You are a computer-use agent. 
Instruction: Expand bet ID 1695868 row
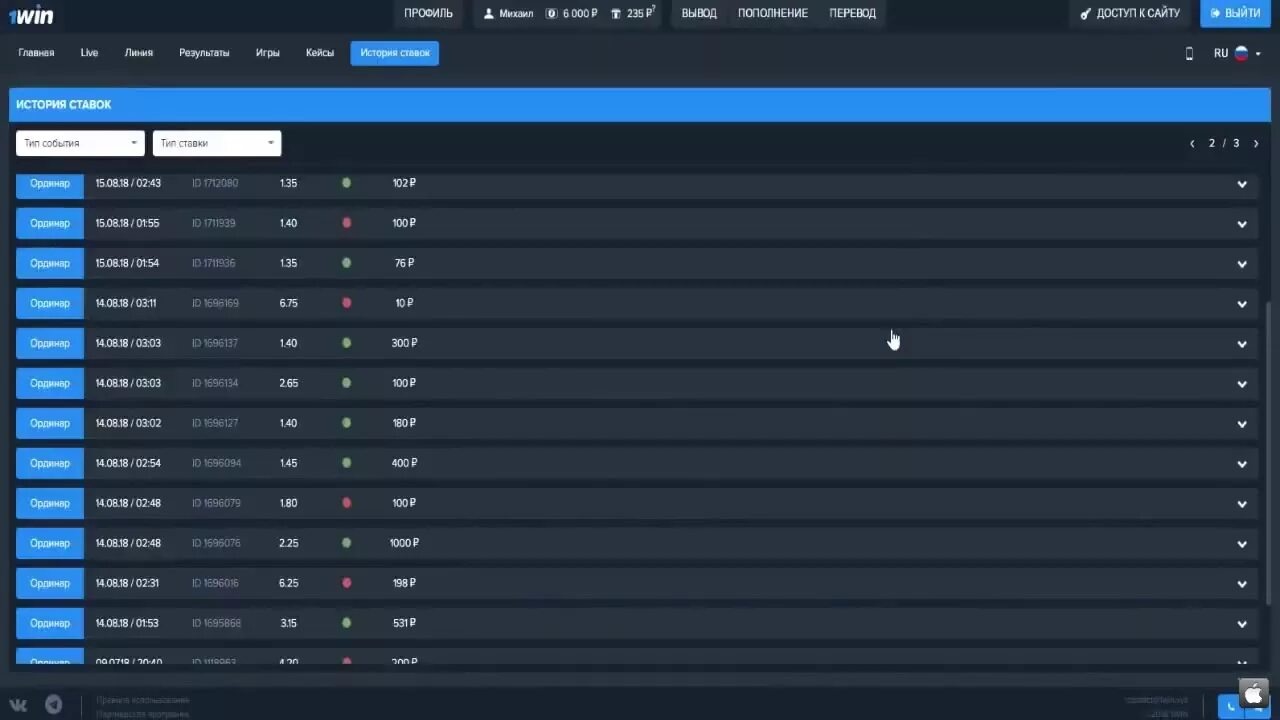click(x=1242, y=624)
